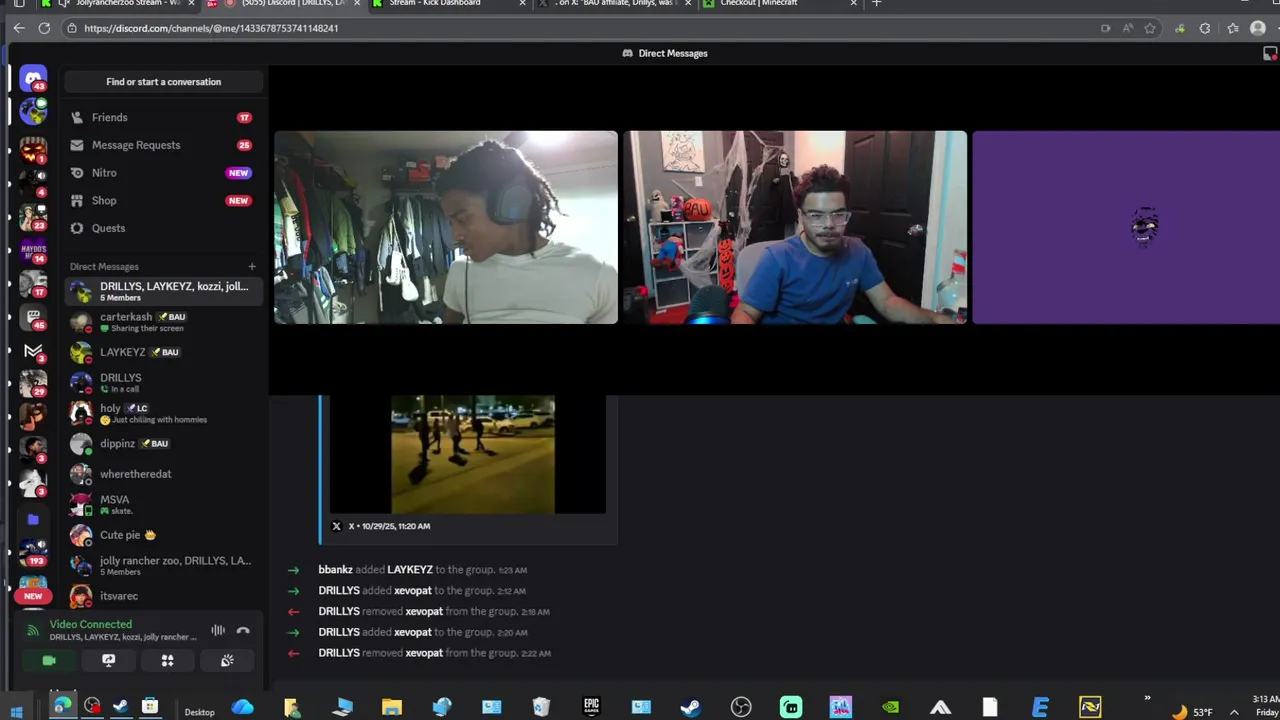Share your screen from the voice panel
This screenshot has height=720, width=1280.
(108, 660)
